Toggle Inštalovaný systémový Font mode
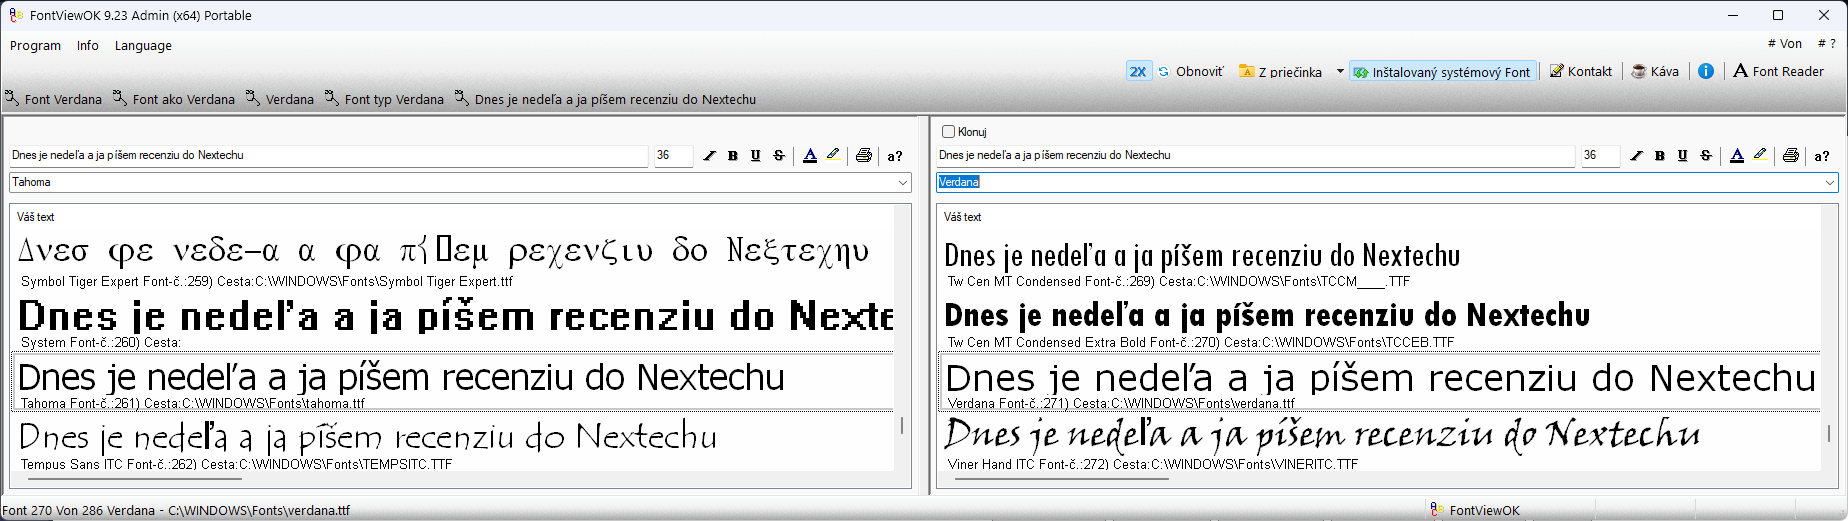 (1441, 72)
